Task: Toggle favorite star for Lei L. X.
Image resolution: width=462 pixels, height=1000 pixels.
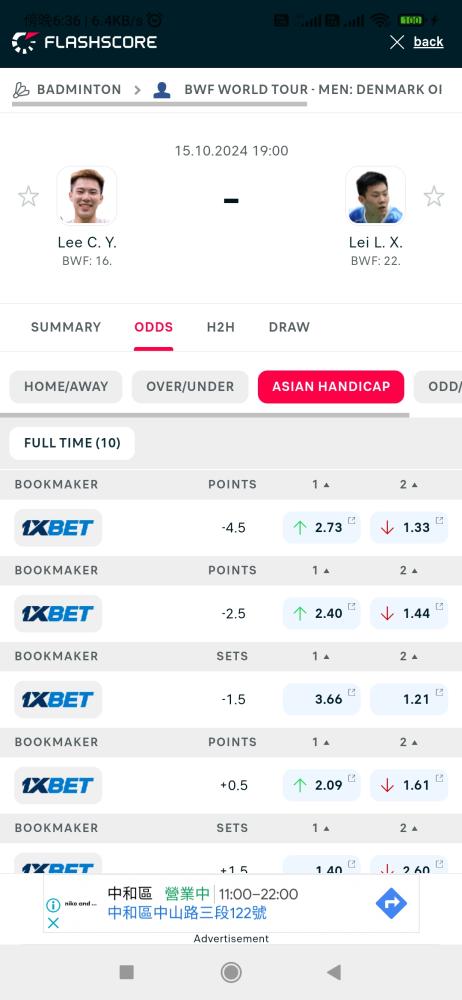Action: (x=434, y=196)
